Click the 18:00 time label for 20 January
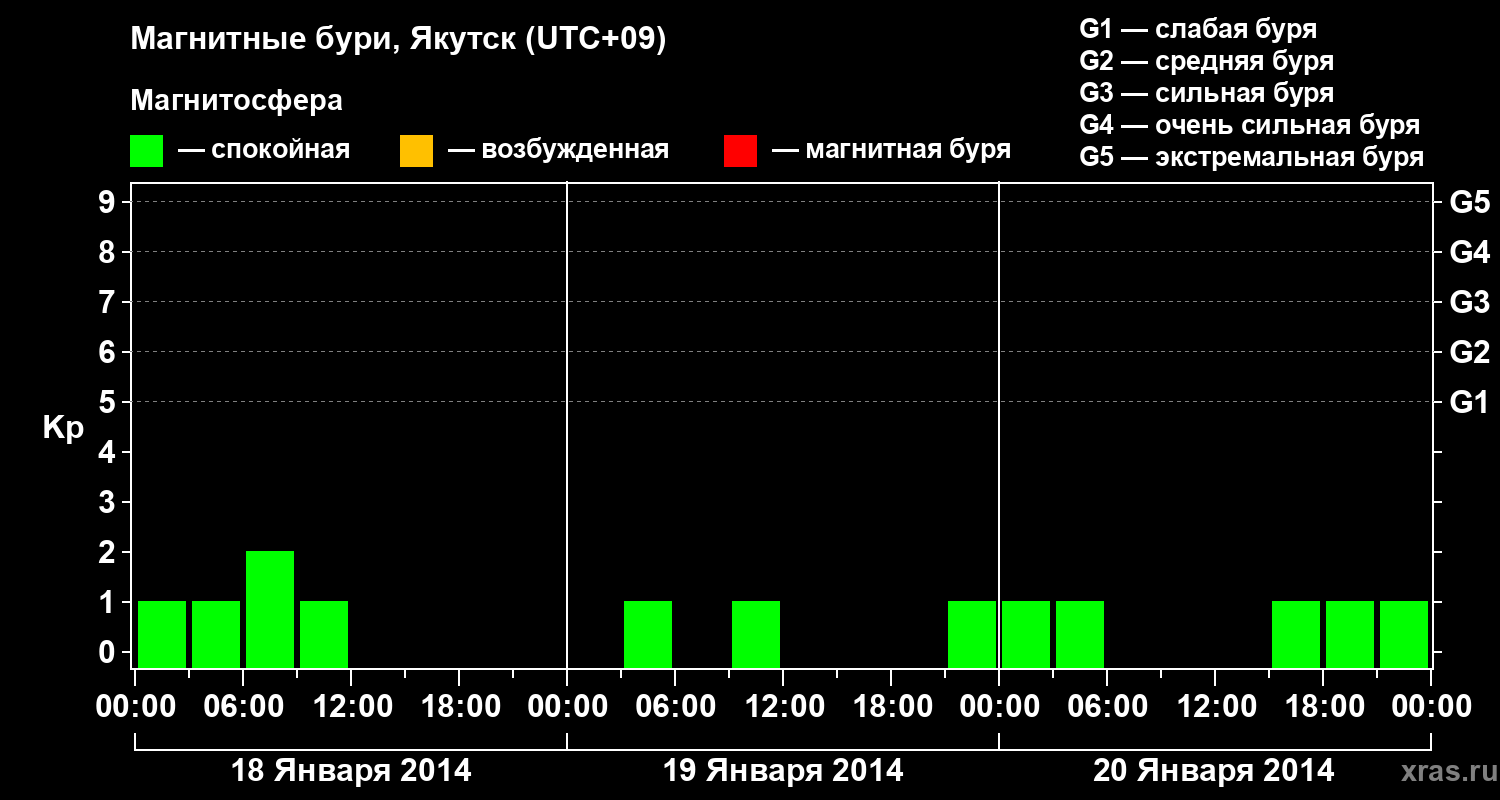 tap(1323, 707)
